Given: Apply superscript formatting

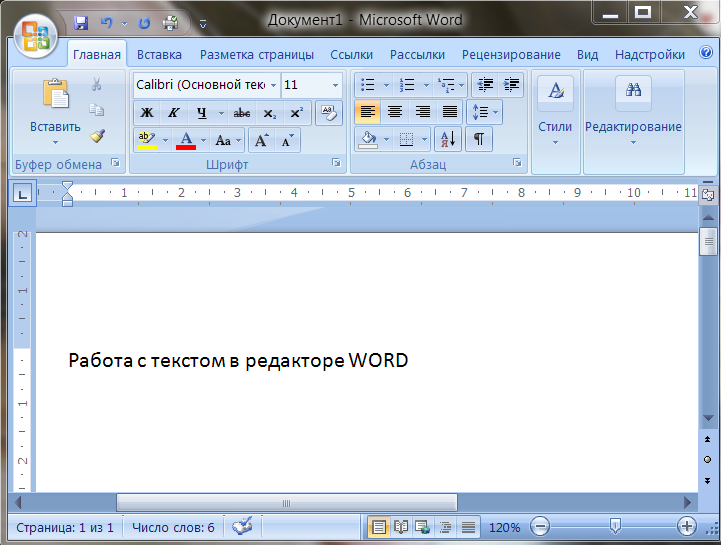Looking at the screenshot, I should tap(297, 113).
